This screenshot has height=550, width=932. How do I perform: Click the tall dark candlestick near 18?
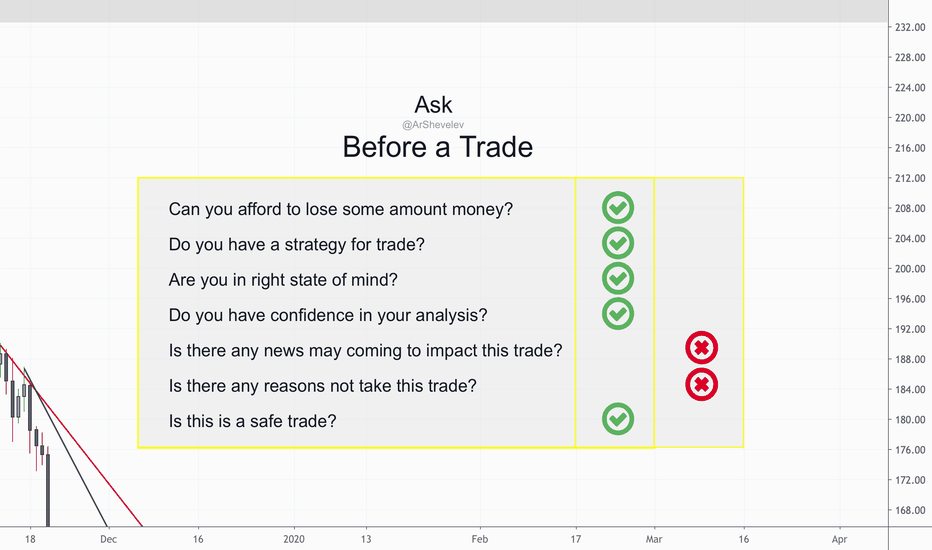pos(48,491)
